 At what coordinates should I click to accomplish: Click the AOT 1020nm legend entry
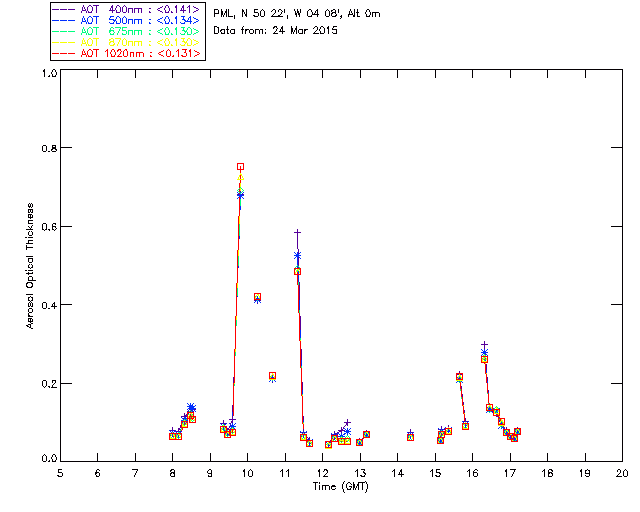127,53
